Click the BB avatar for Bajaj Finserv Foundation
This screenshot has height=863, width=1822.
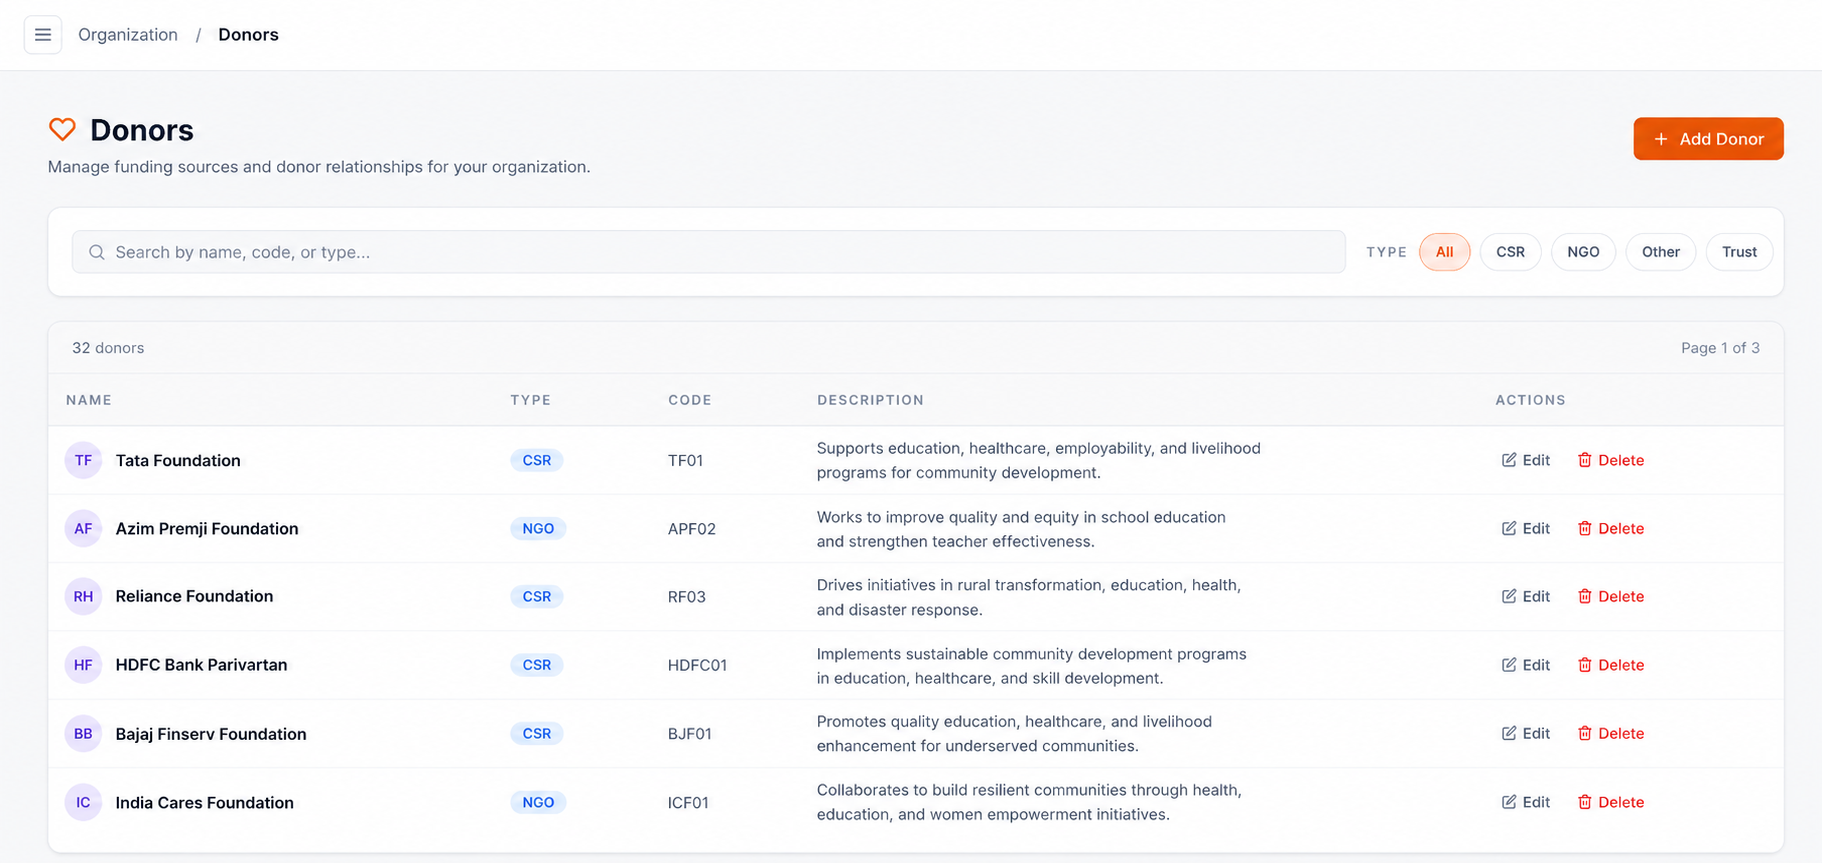pyautogui.click(x=83, y=733)
